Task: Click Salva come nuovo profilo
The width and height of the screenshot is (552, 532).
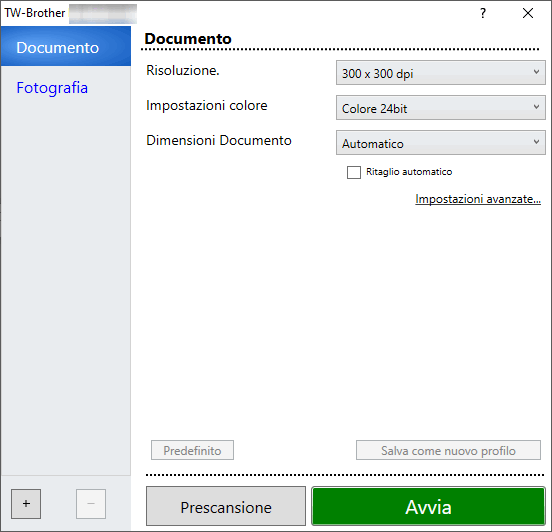Action: coord(448,450)
